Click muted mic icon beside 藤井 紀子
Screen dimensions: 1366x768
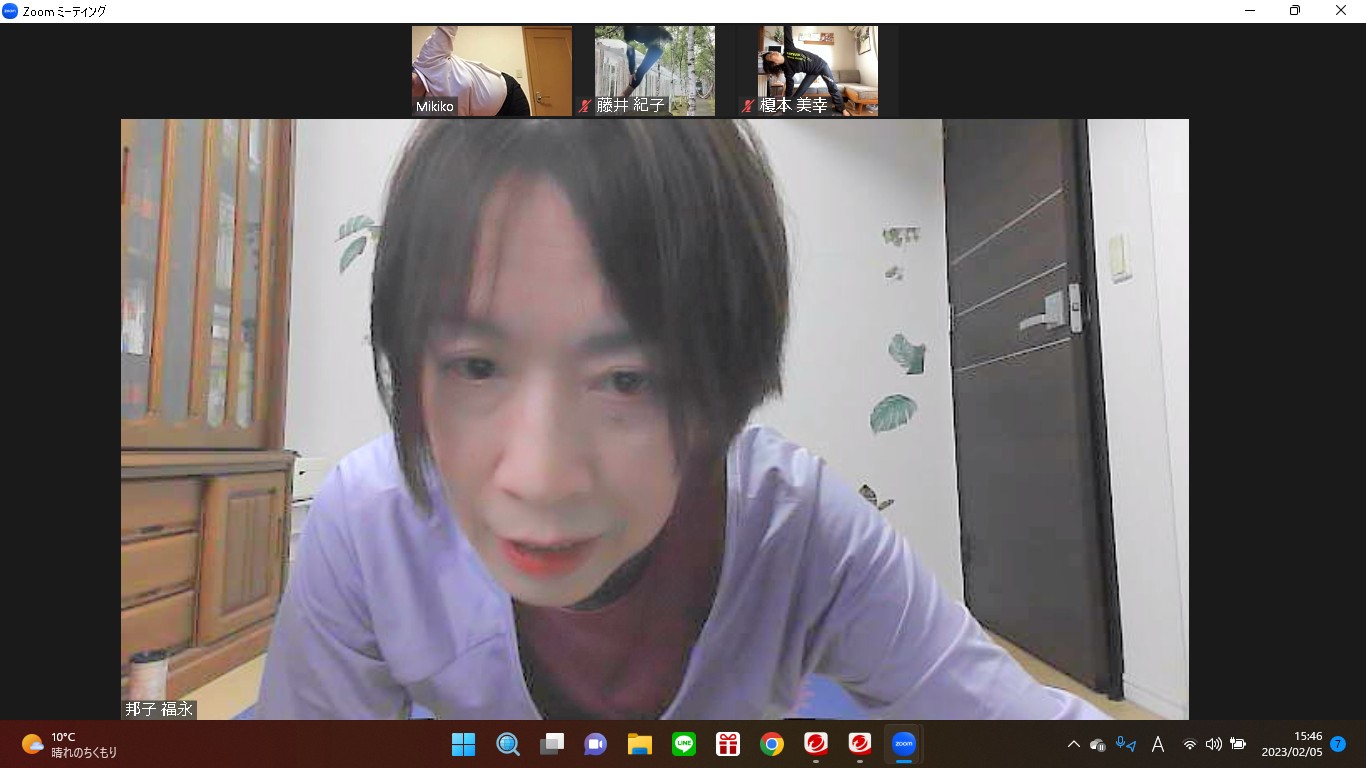[585, 106]
